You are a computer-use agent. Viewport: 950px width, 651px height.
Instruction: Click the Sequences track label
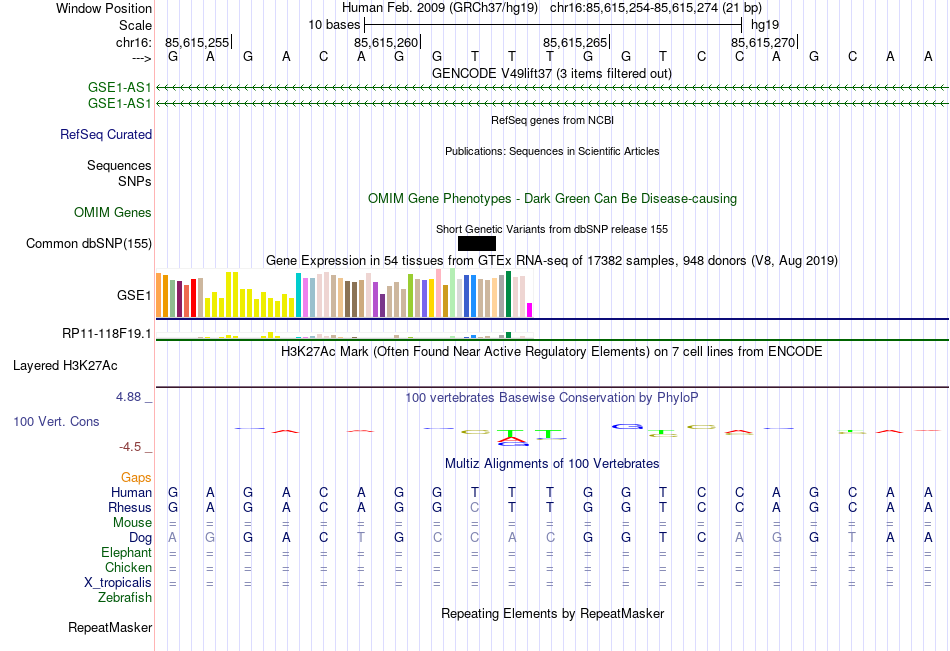click(119, 165)
